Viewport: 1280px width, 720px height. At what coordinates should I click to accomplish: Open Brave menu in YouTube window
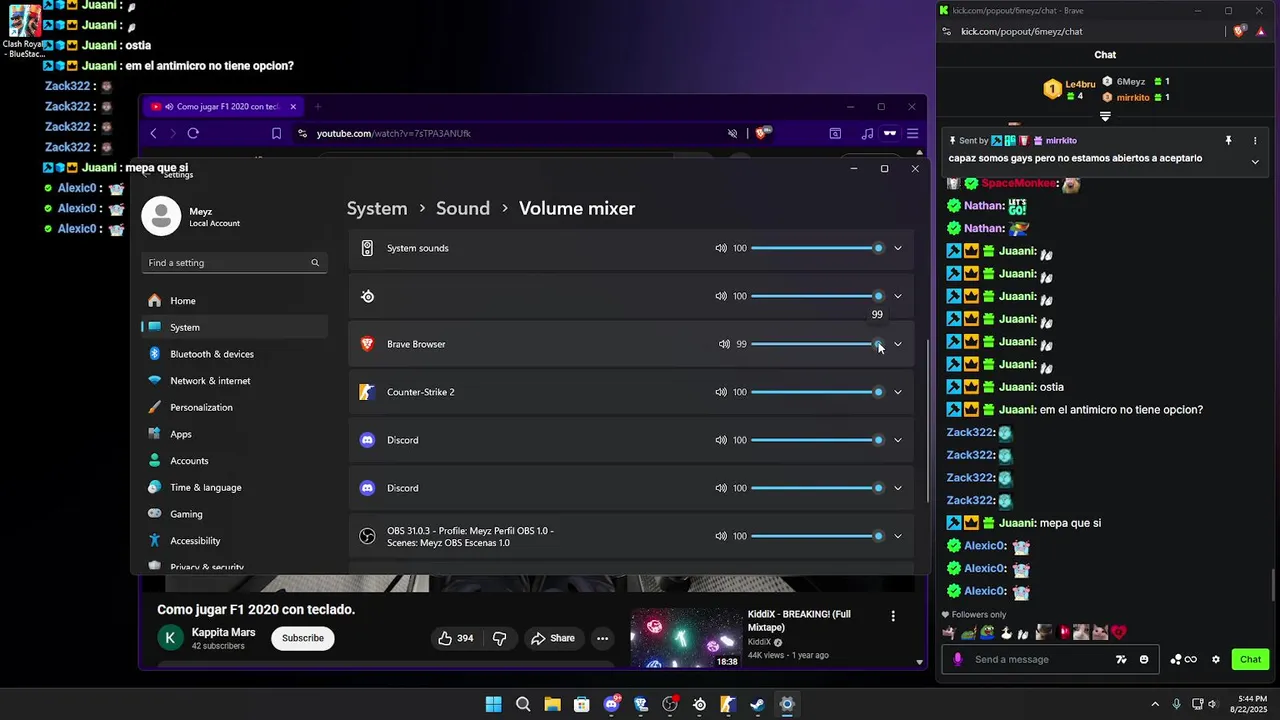point(913,133)
